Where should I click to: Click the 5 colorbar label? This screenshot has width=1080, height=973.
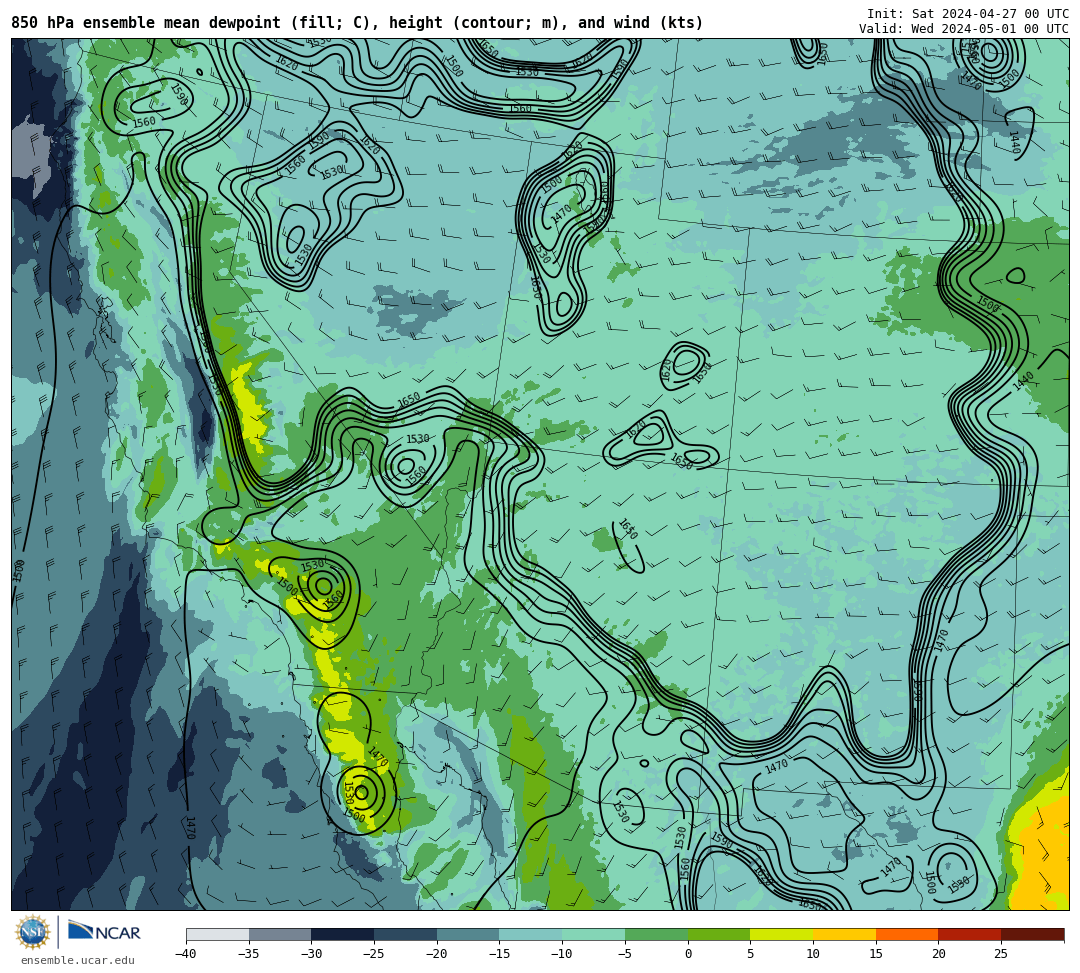[x=751, y=954]
